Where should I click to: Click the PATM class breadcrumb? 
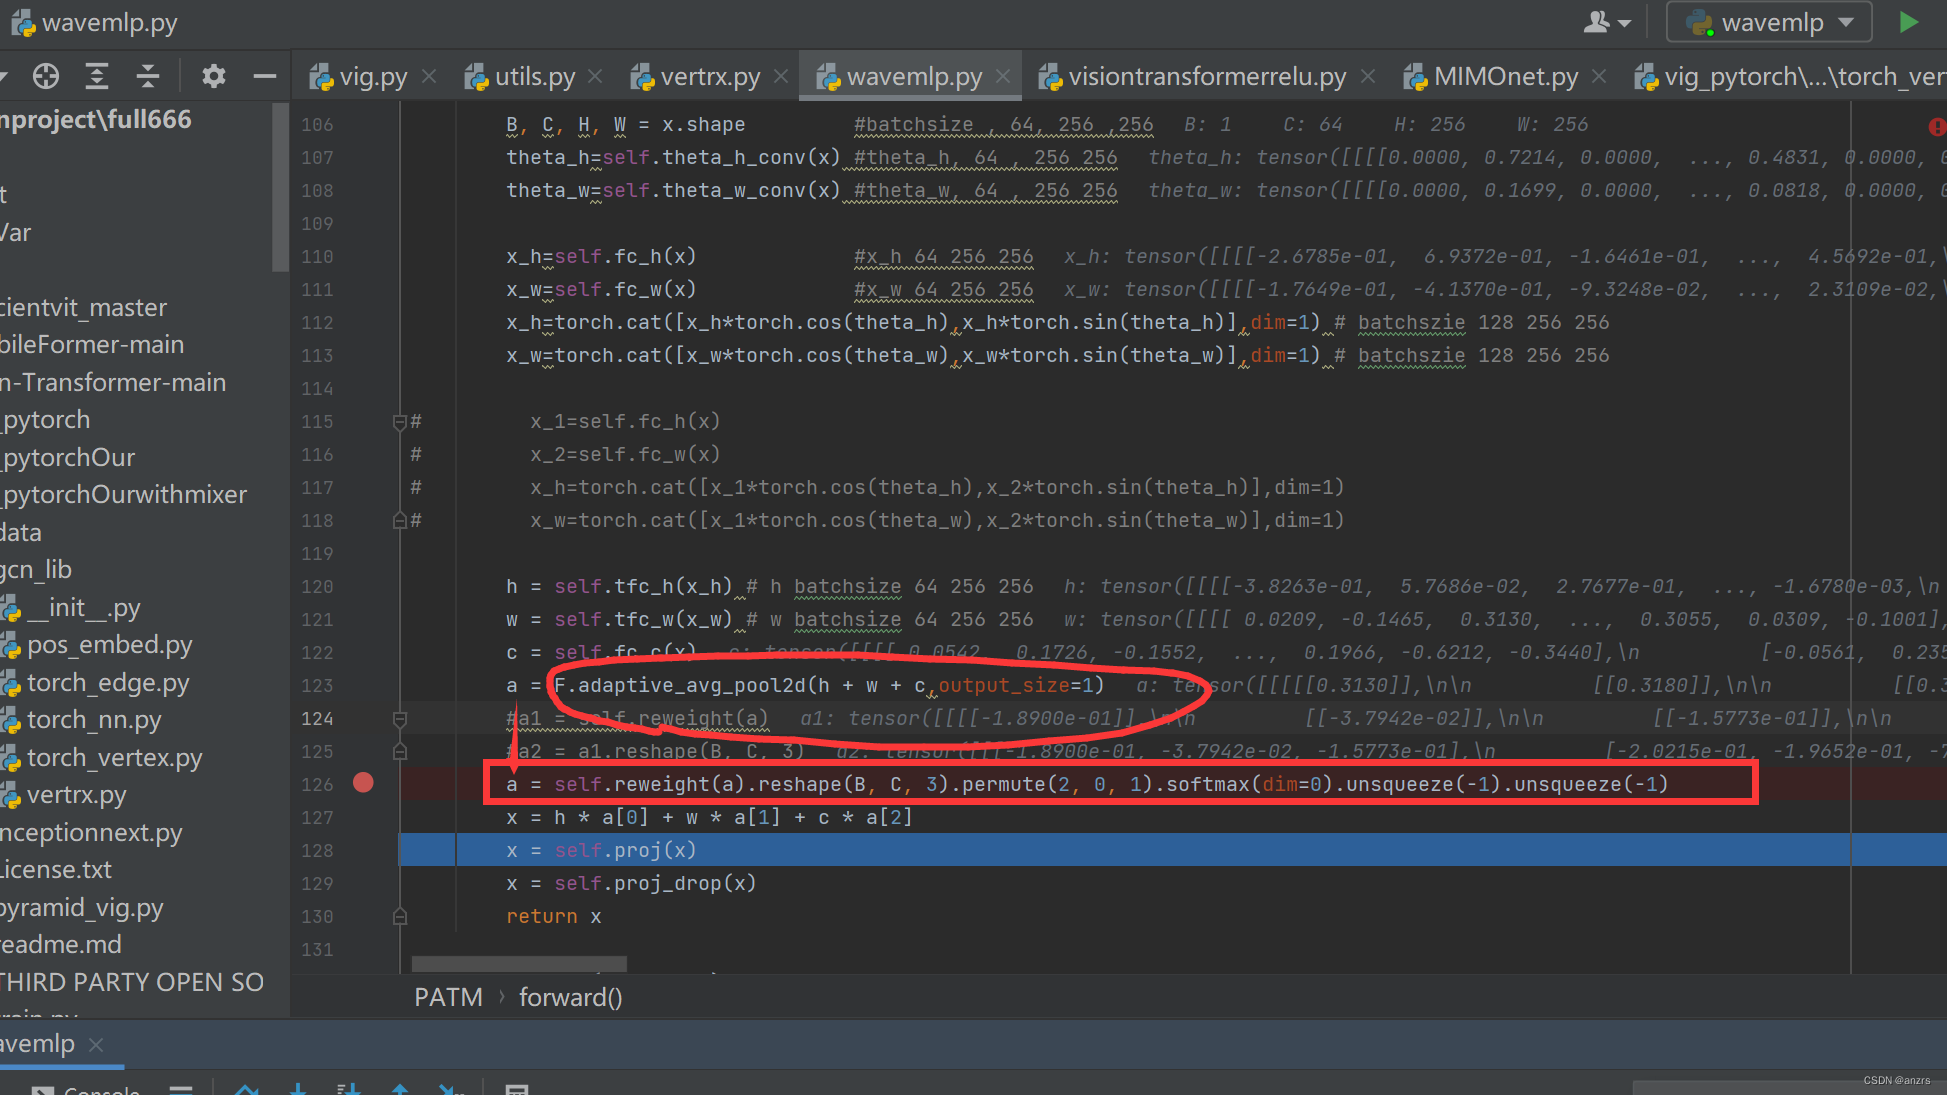(x=448, y=997)
